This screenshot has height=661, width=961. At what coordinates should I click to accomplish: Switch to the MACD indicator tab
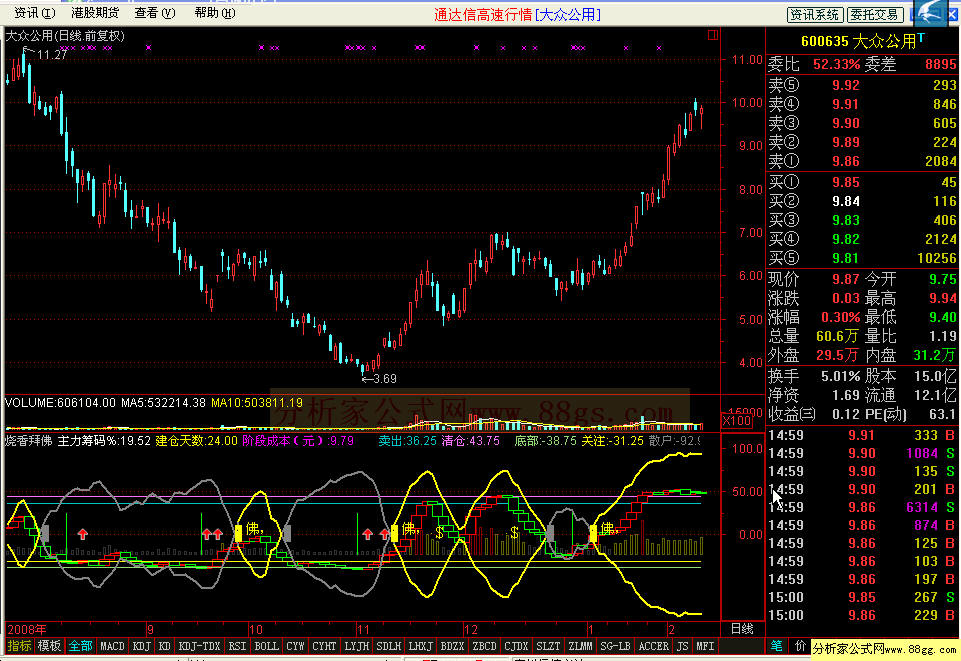[112, 646]
